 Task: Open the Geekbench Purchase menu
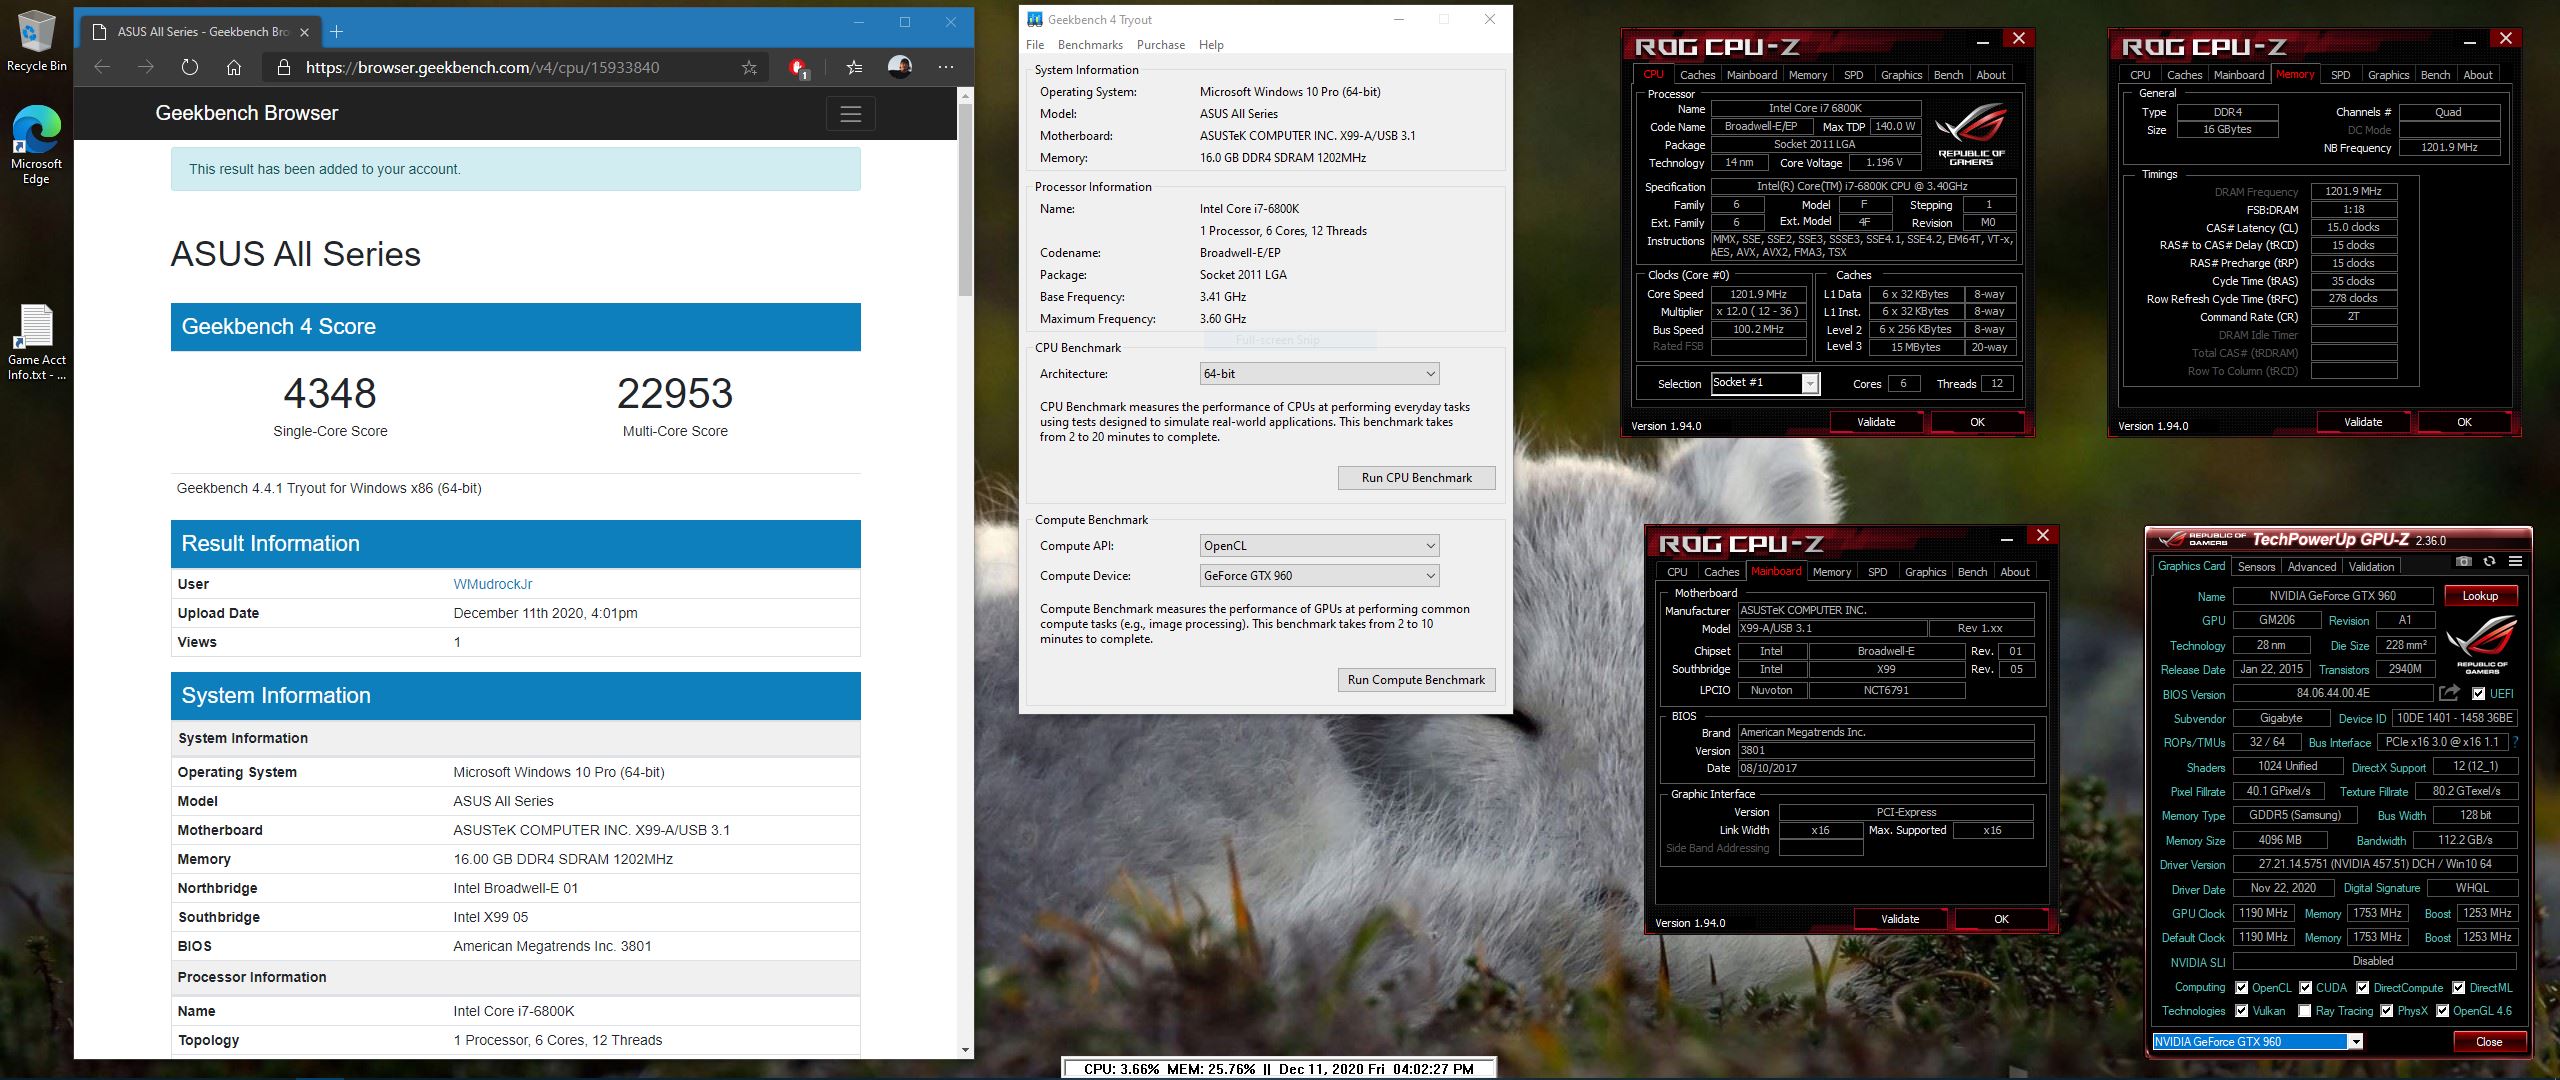pyautogui.click(x=1161, y=45)
